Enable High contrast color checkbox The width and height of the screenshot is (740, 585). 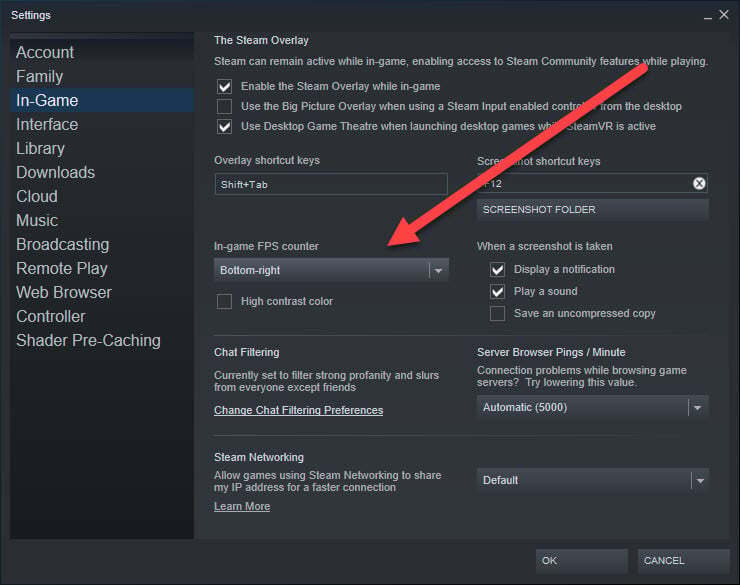coord(224,301)
